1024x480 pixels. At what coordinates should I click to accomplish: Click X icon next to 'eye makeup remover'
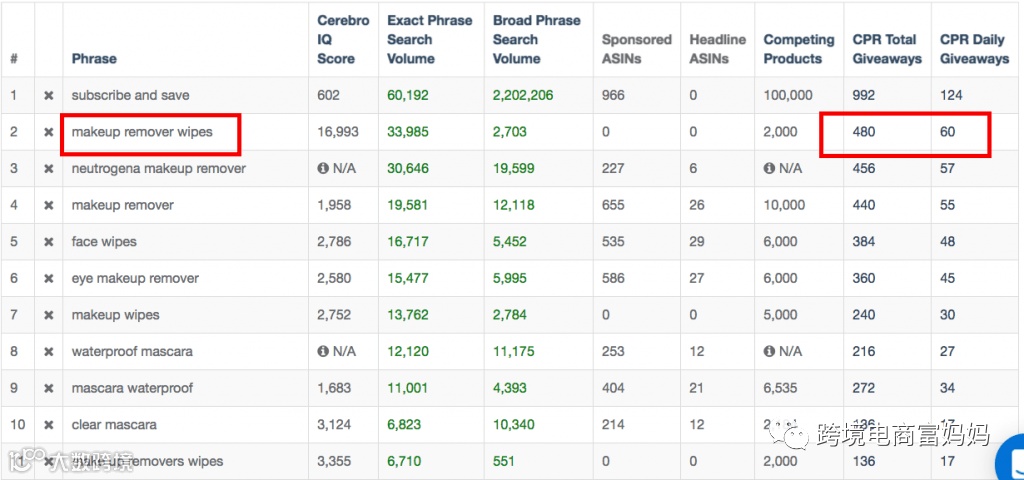(48, 278)
